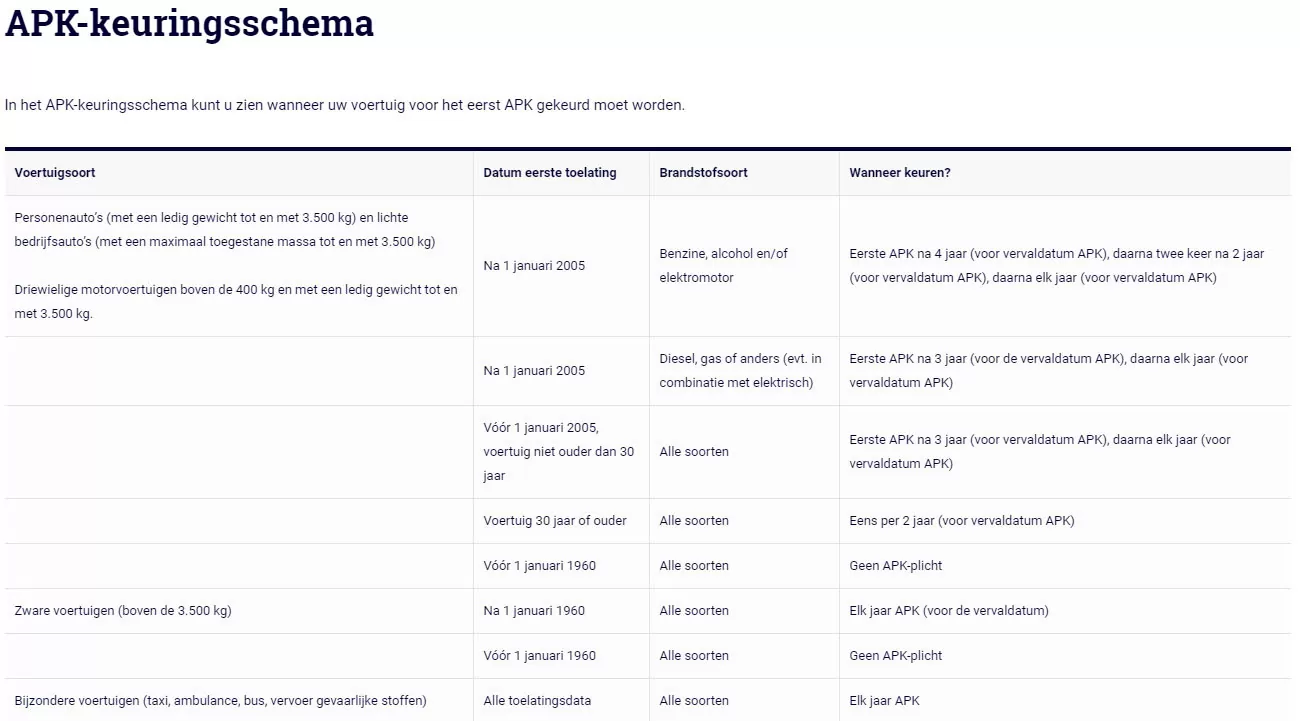Select the Voertuigsoort column header
The image size is (1300, 721).
tap(55, 173)
